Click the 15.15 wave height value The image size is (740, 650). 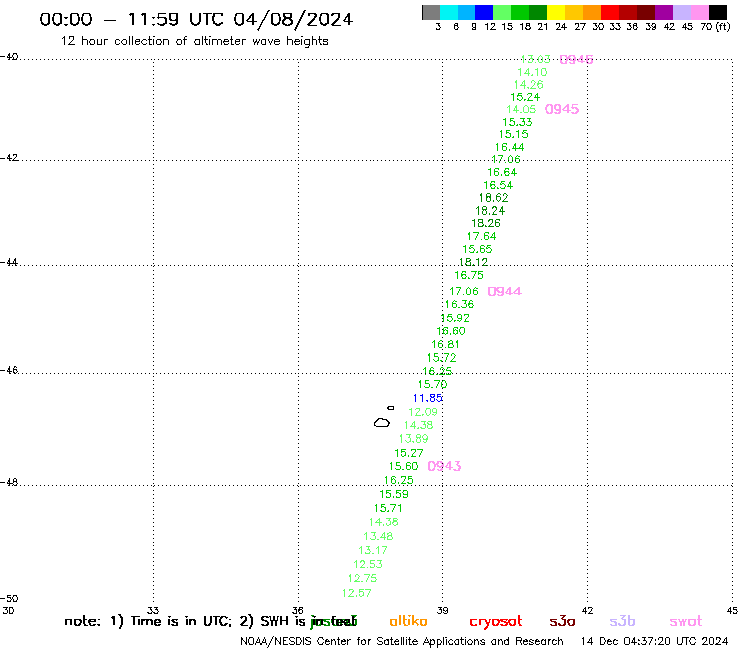(514, 135)
